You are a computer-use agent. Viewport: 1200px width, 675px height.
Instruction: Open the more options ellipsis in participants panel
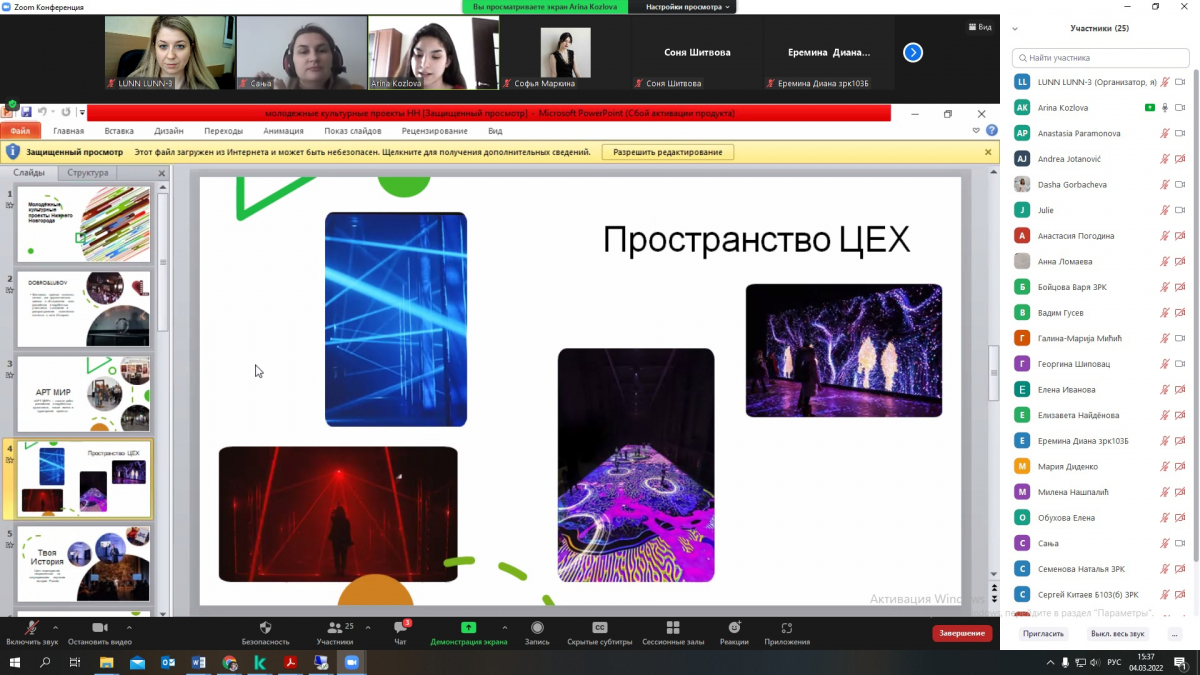[1174, 634]
